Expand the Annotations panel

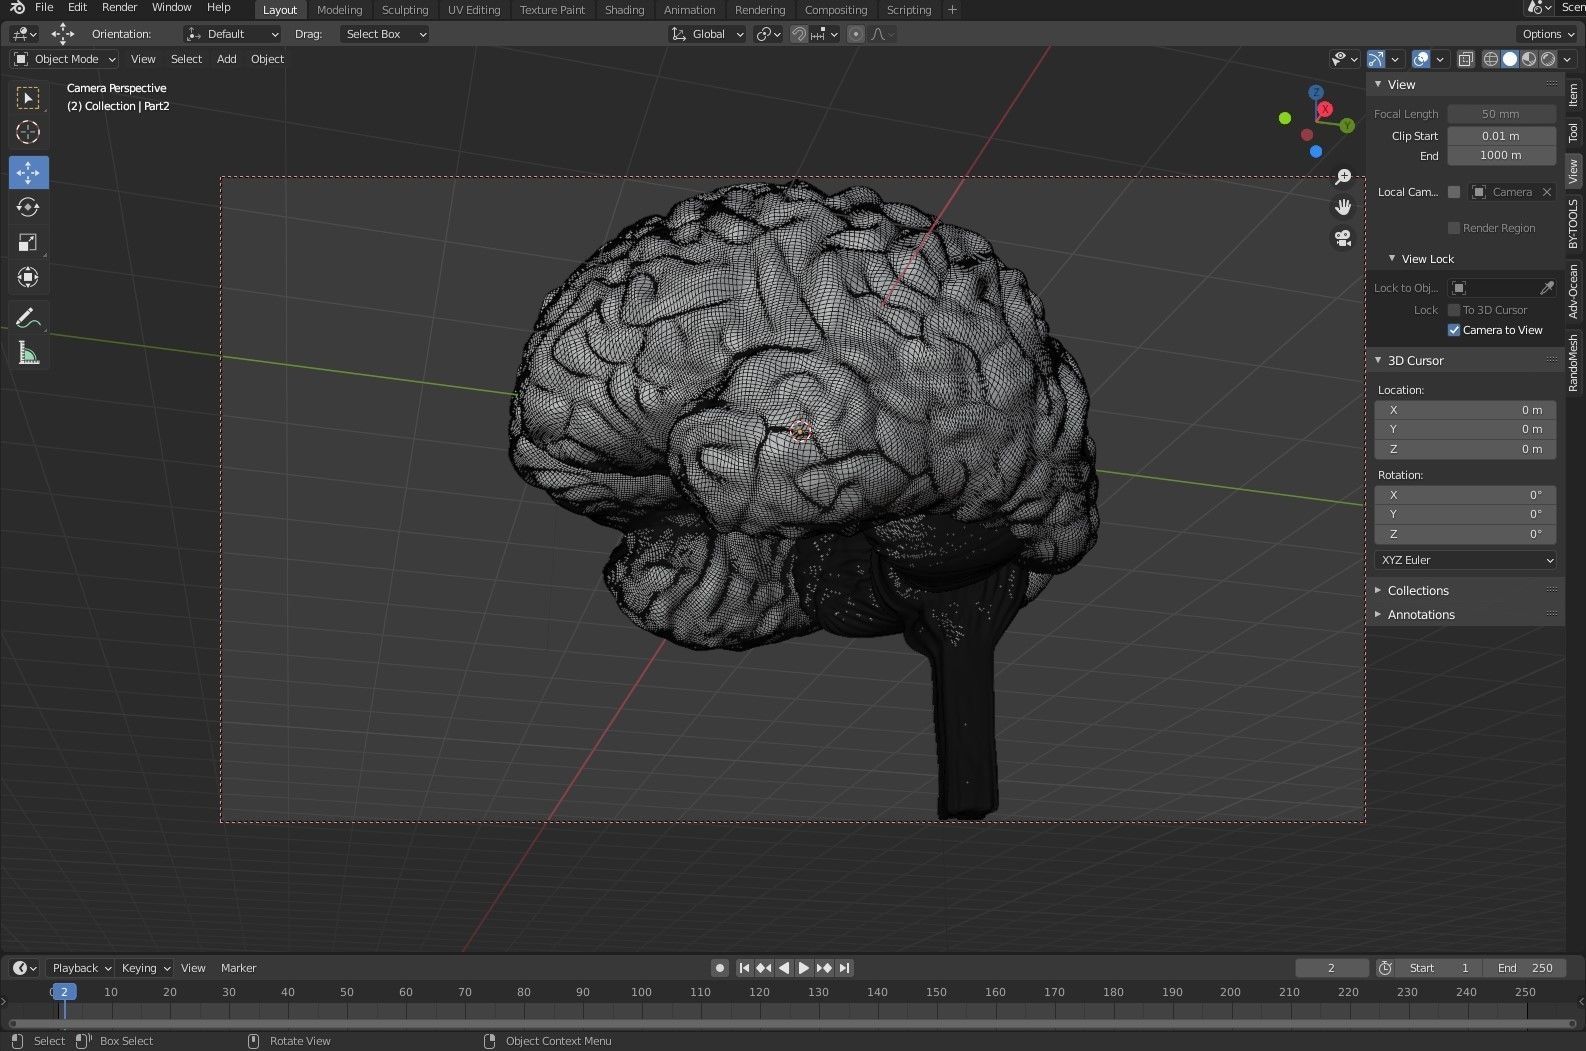(1378, 615)
